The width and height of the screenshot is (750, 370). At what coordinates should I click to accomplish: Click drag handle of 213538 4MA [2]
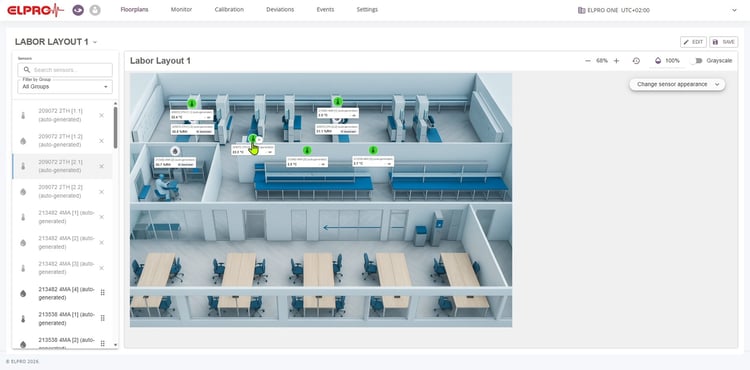pyautogui.click(x=102, y=343)
